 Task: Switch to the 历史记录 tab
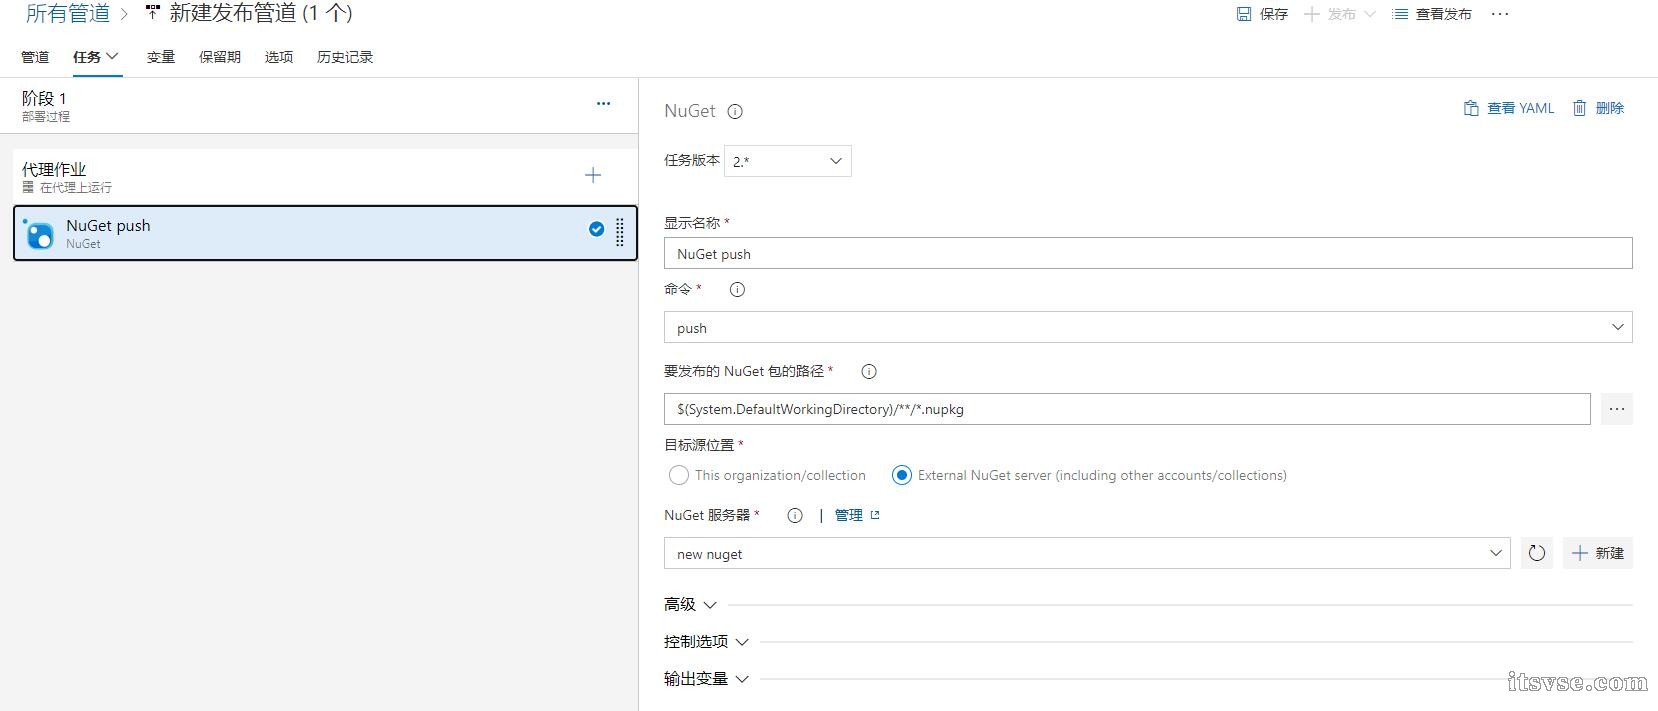click(x=345, y=57)
